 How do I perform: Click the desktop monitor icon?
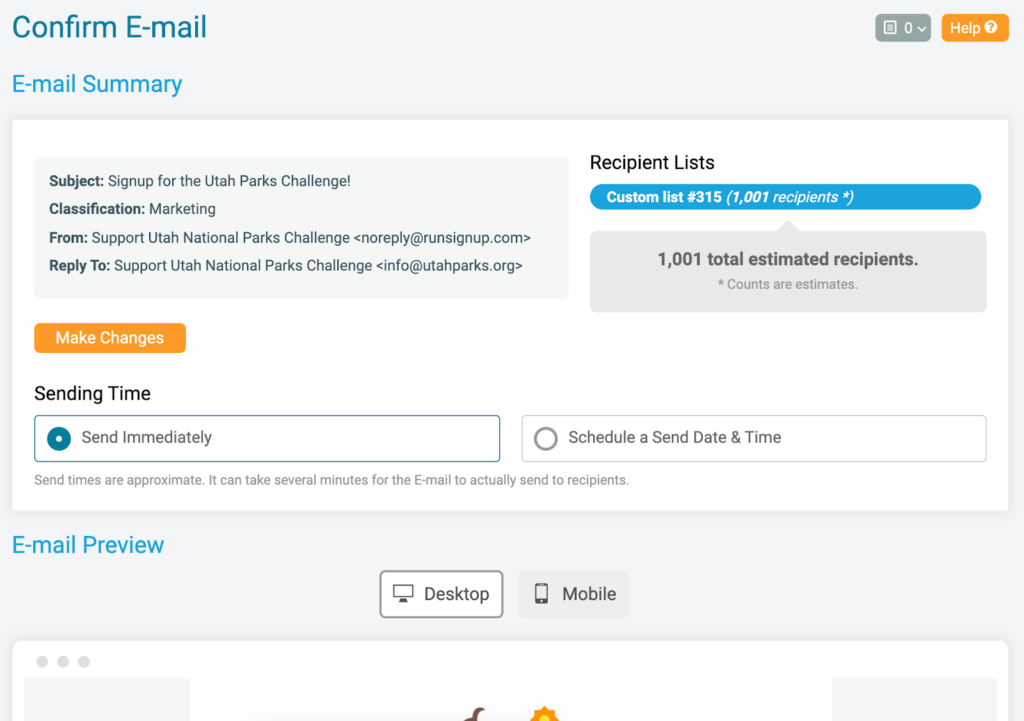click(403, 594)
